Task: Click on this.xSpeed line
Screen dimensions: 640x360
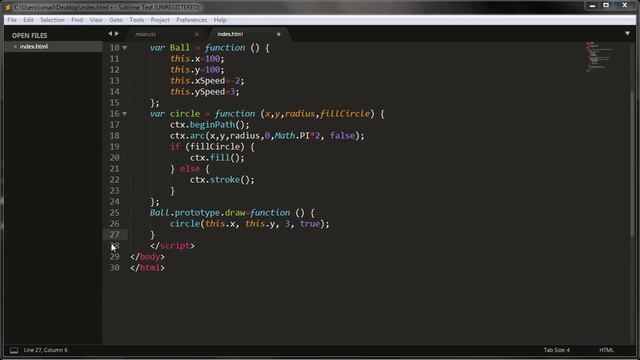Action: [207, 81]
